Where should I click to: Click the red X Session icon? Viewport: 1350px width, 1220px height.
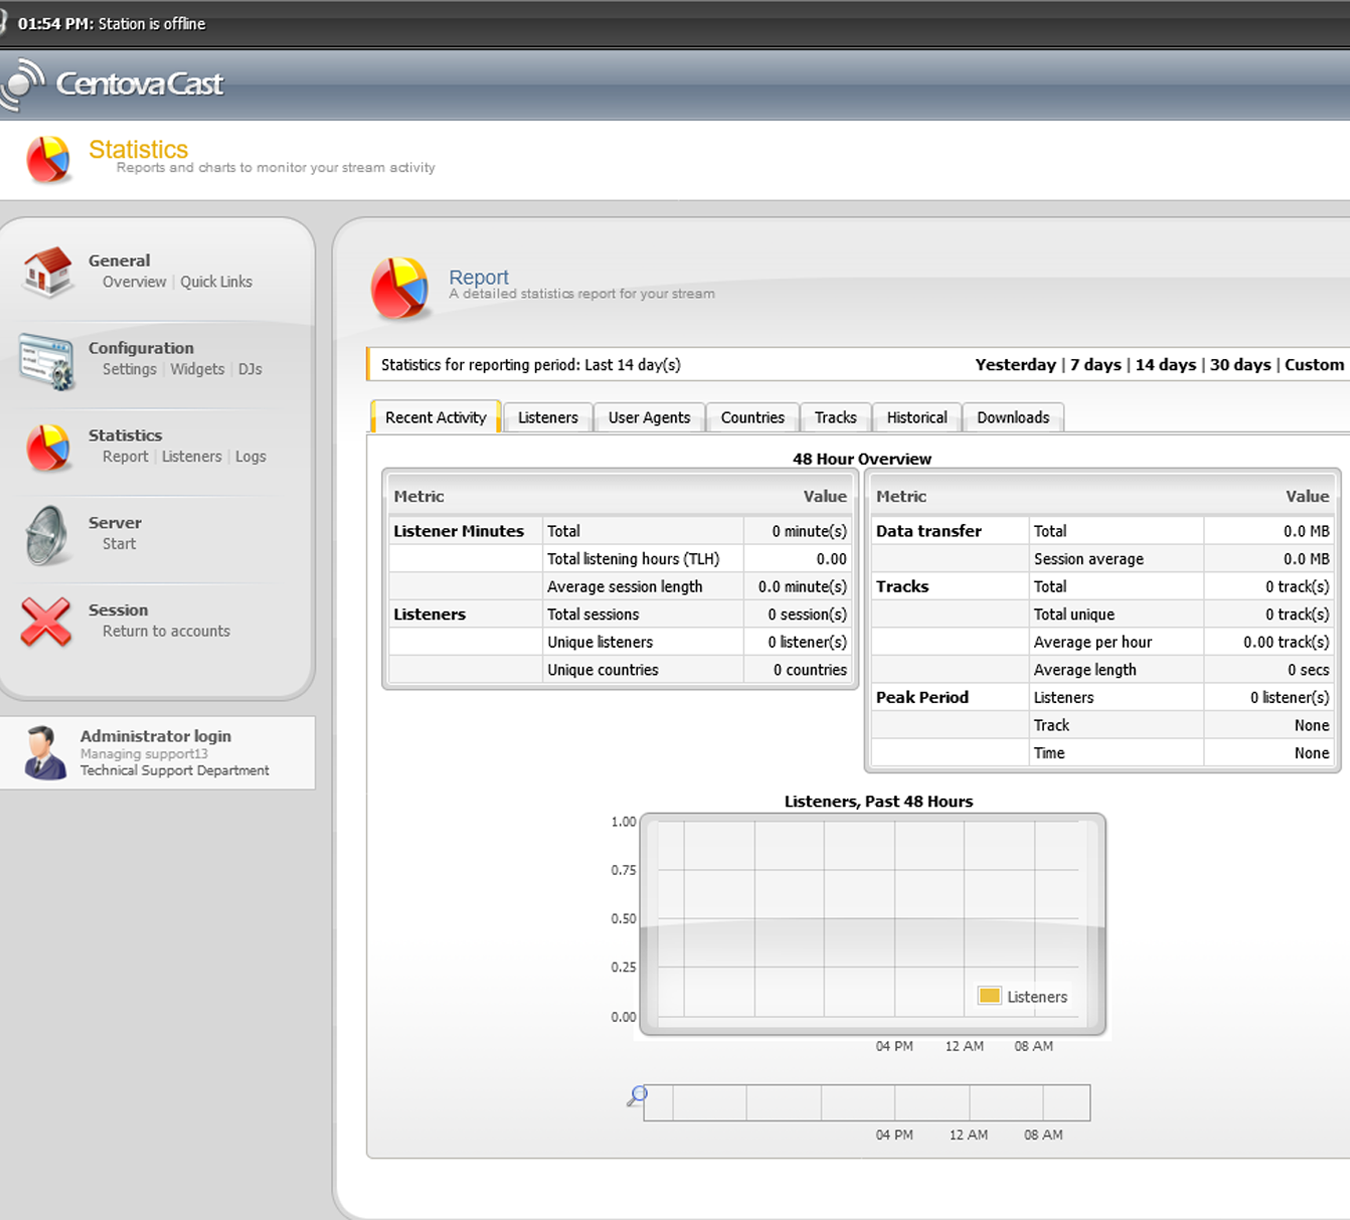coord(46,621)
